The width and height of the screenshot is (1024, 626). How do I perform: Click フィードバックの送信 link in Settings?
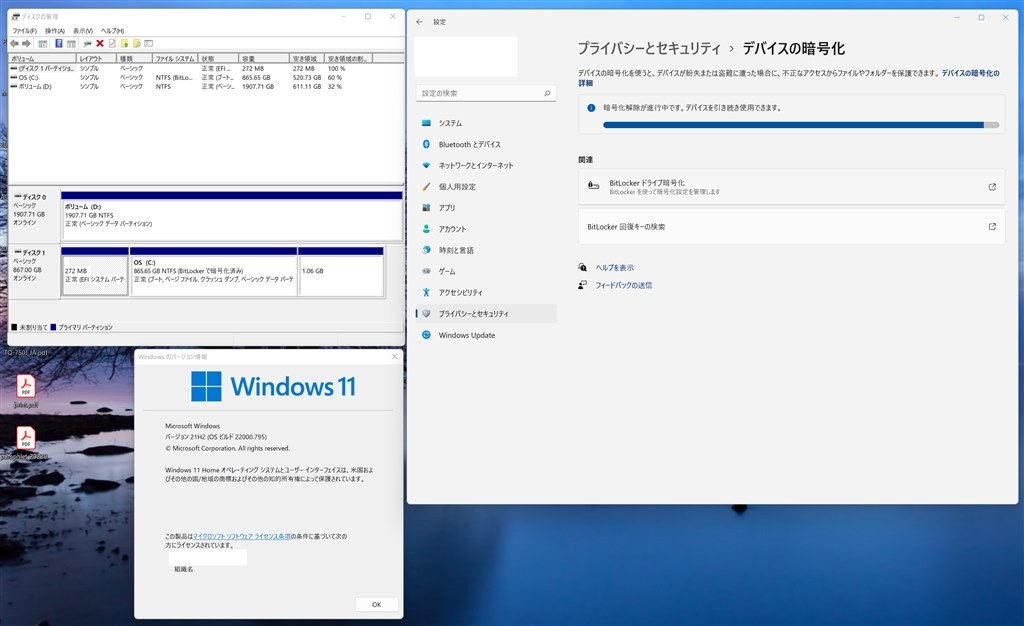[x=623, y=285]
